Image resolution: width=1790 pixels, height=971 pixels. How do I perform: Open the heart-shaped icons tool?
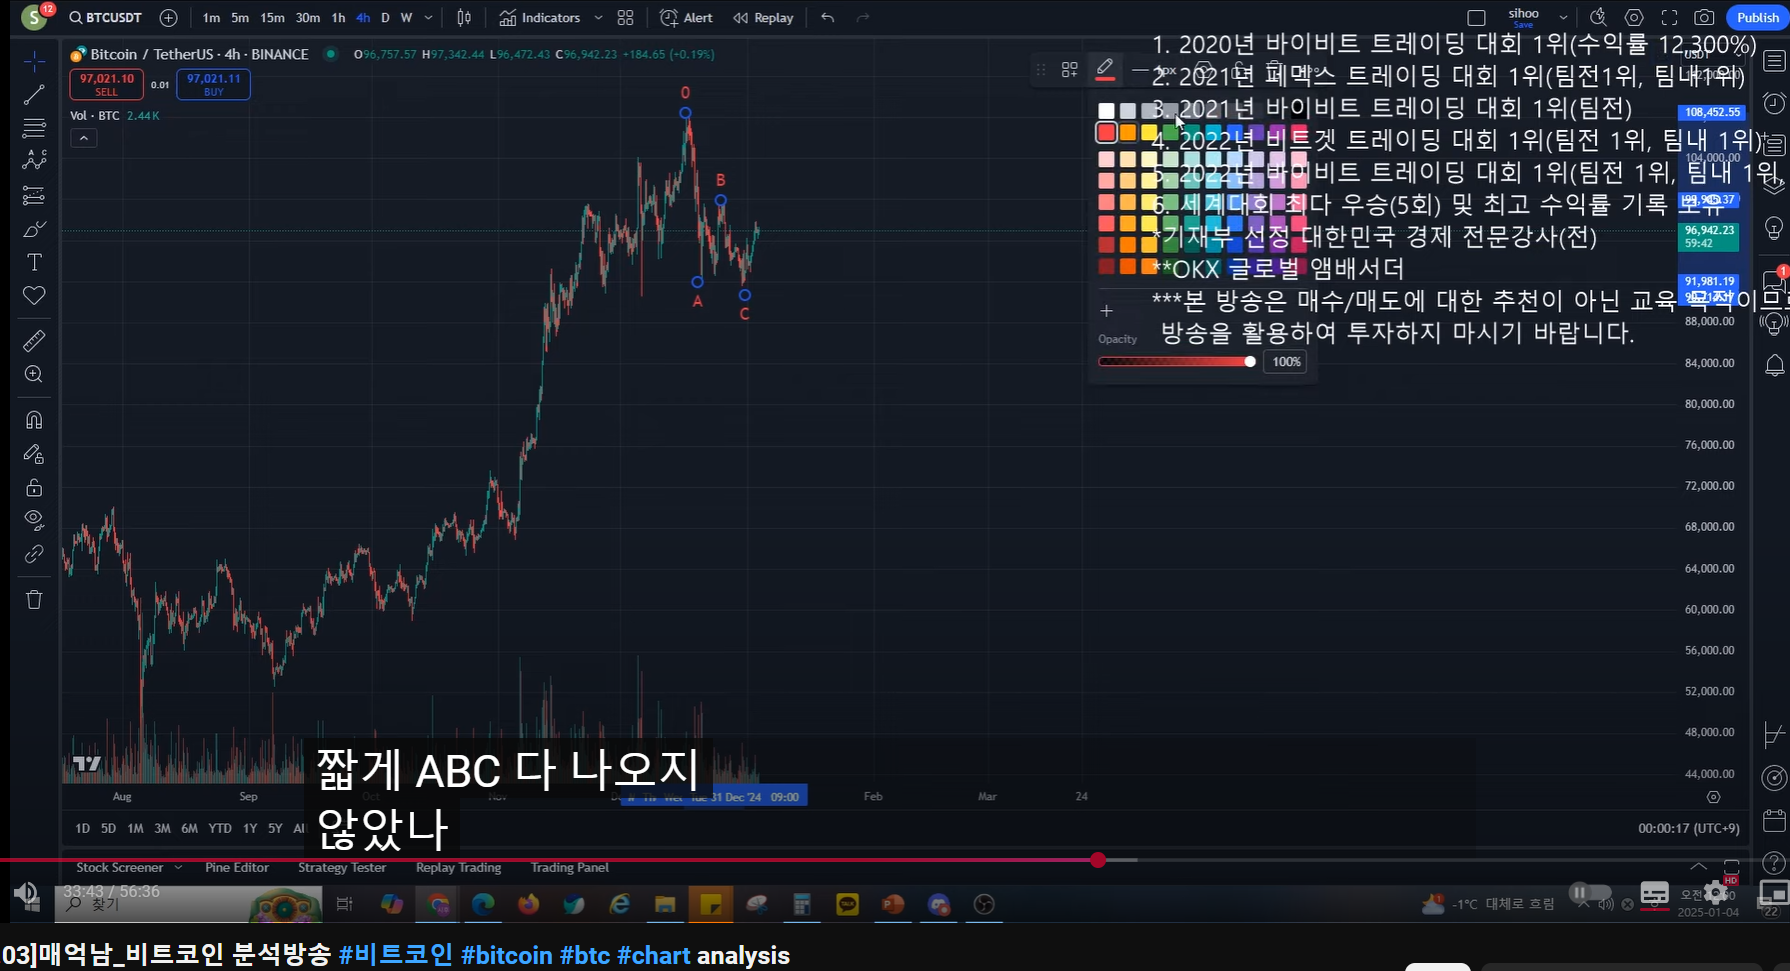tap(34, 296)
